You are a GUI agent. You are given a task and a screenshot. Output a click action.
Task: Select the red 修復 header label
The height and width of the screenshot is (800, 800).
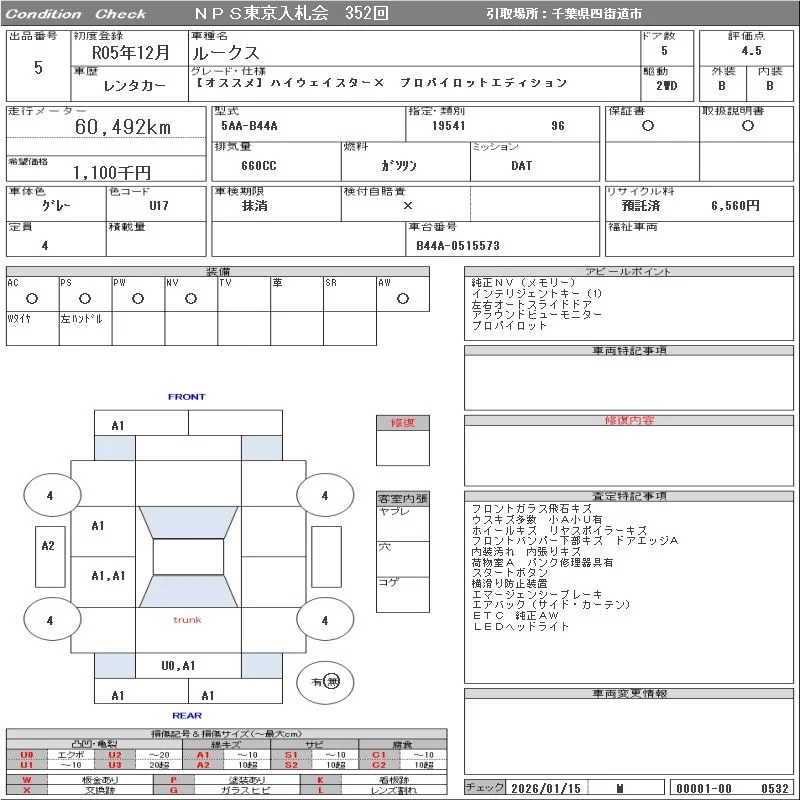(402, 423)
